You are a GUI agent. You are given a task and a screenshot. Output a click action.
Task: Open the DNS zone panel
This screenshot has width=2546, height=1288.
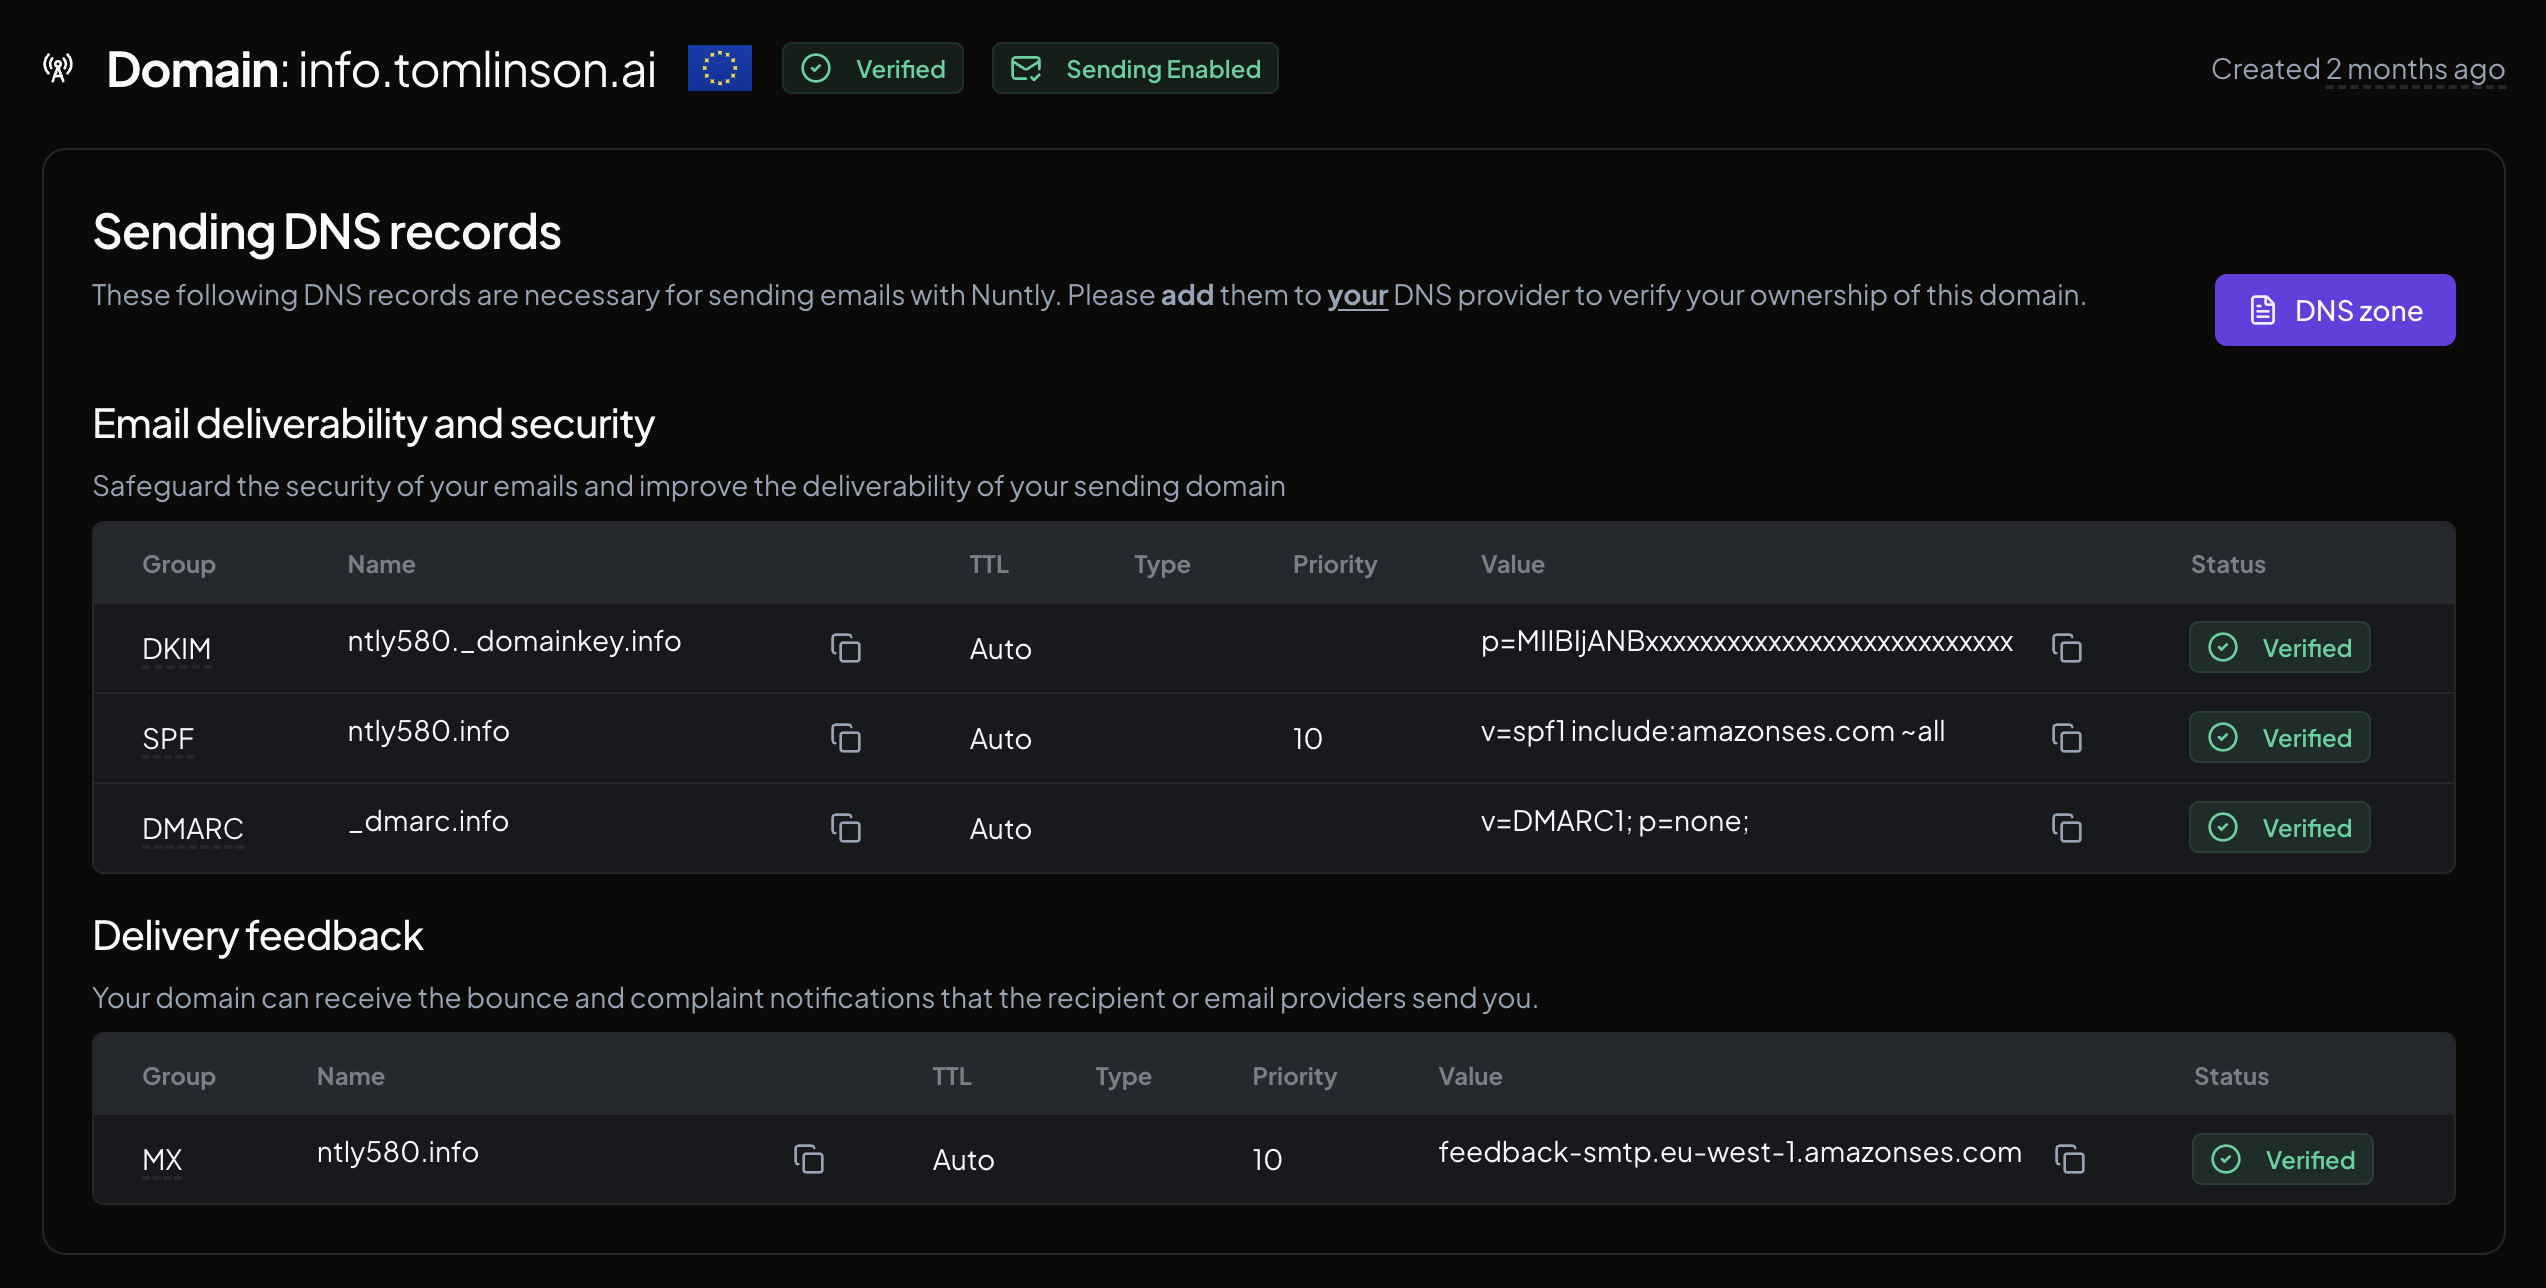(2335, 310)
